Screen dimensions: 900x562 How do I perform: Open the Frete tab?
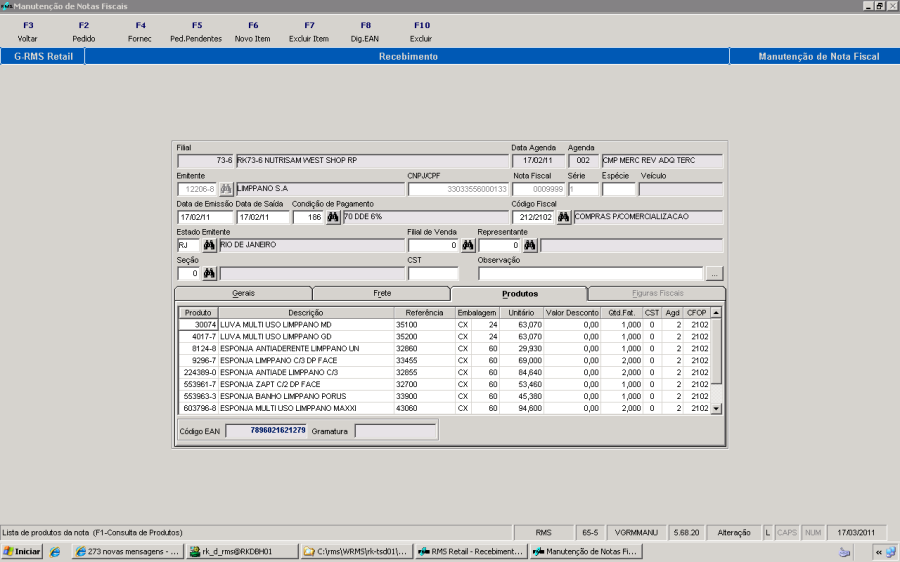click(x=381, y=294)
